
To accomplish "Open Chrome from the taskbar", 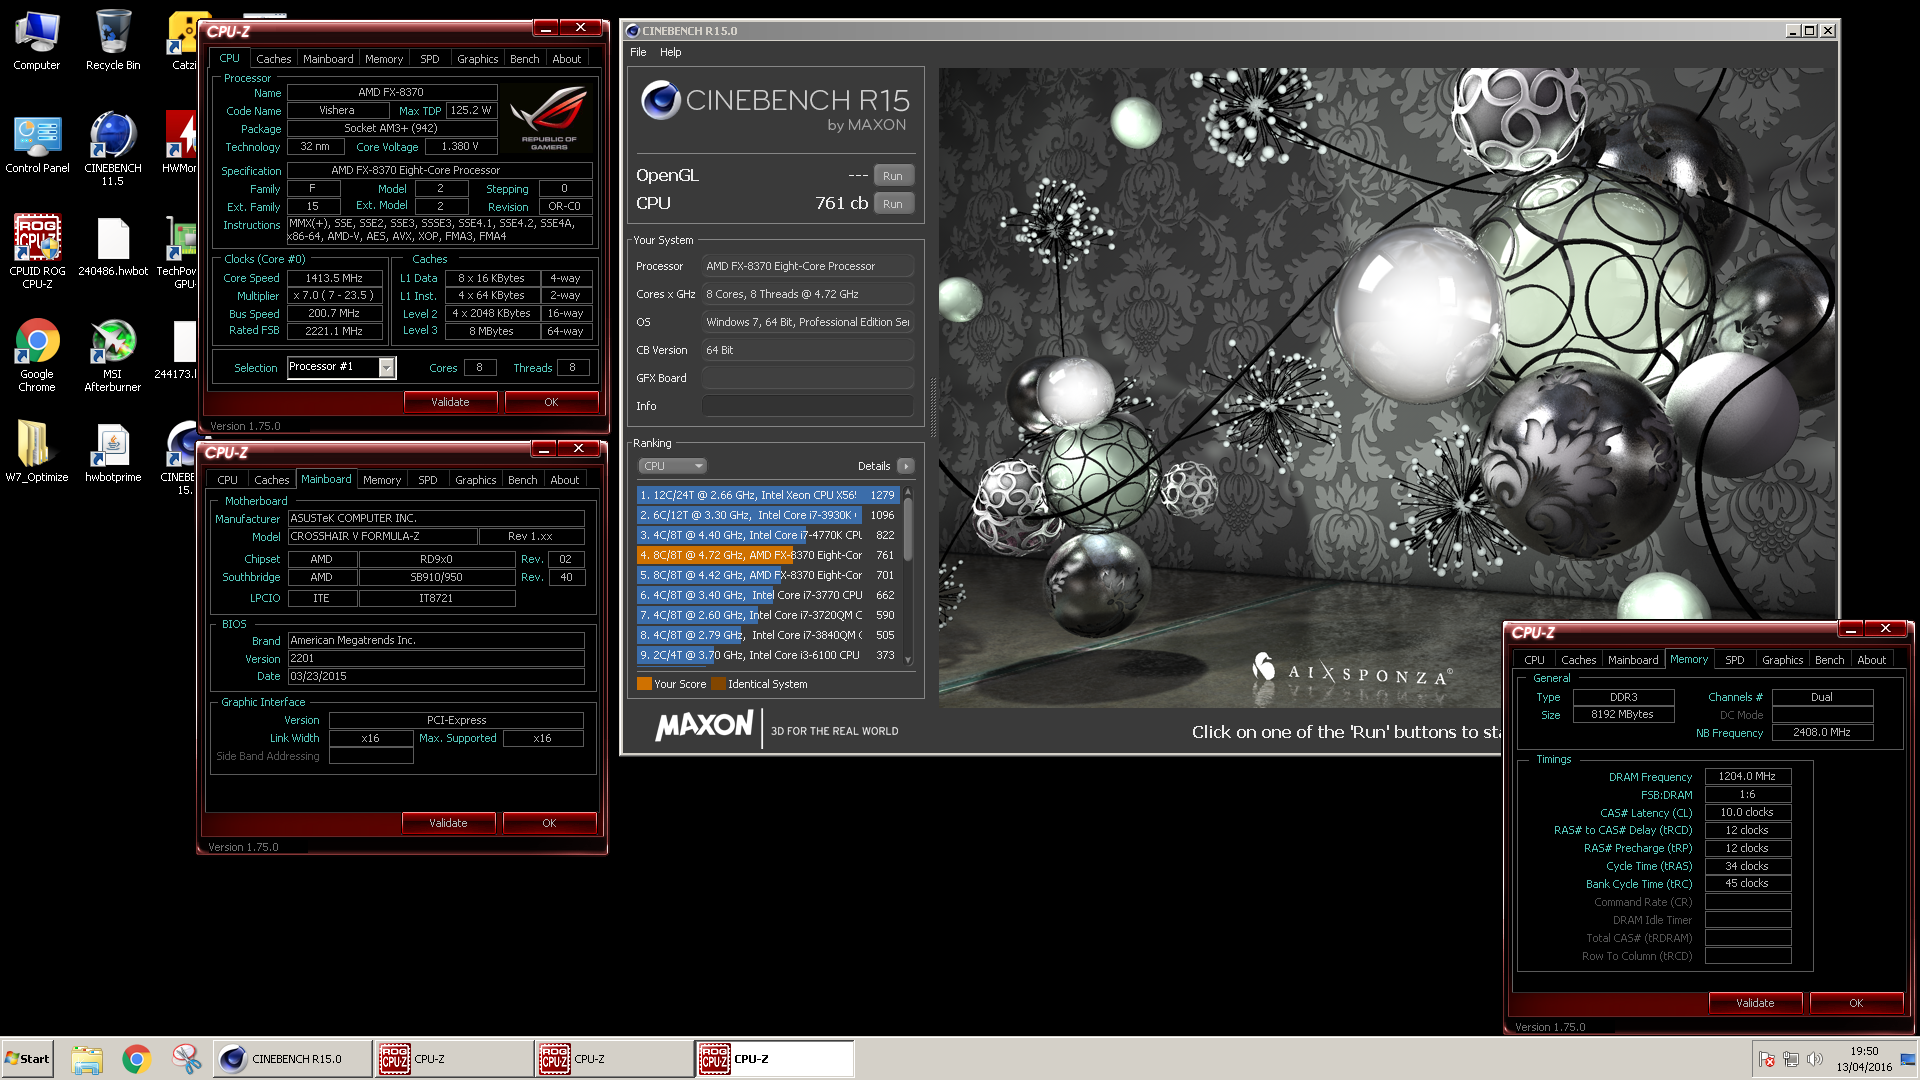I will coord(137,1059).
